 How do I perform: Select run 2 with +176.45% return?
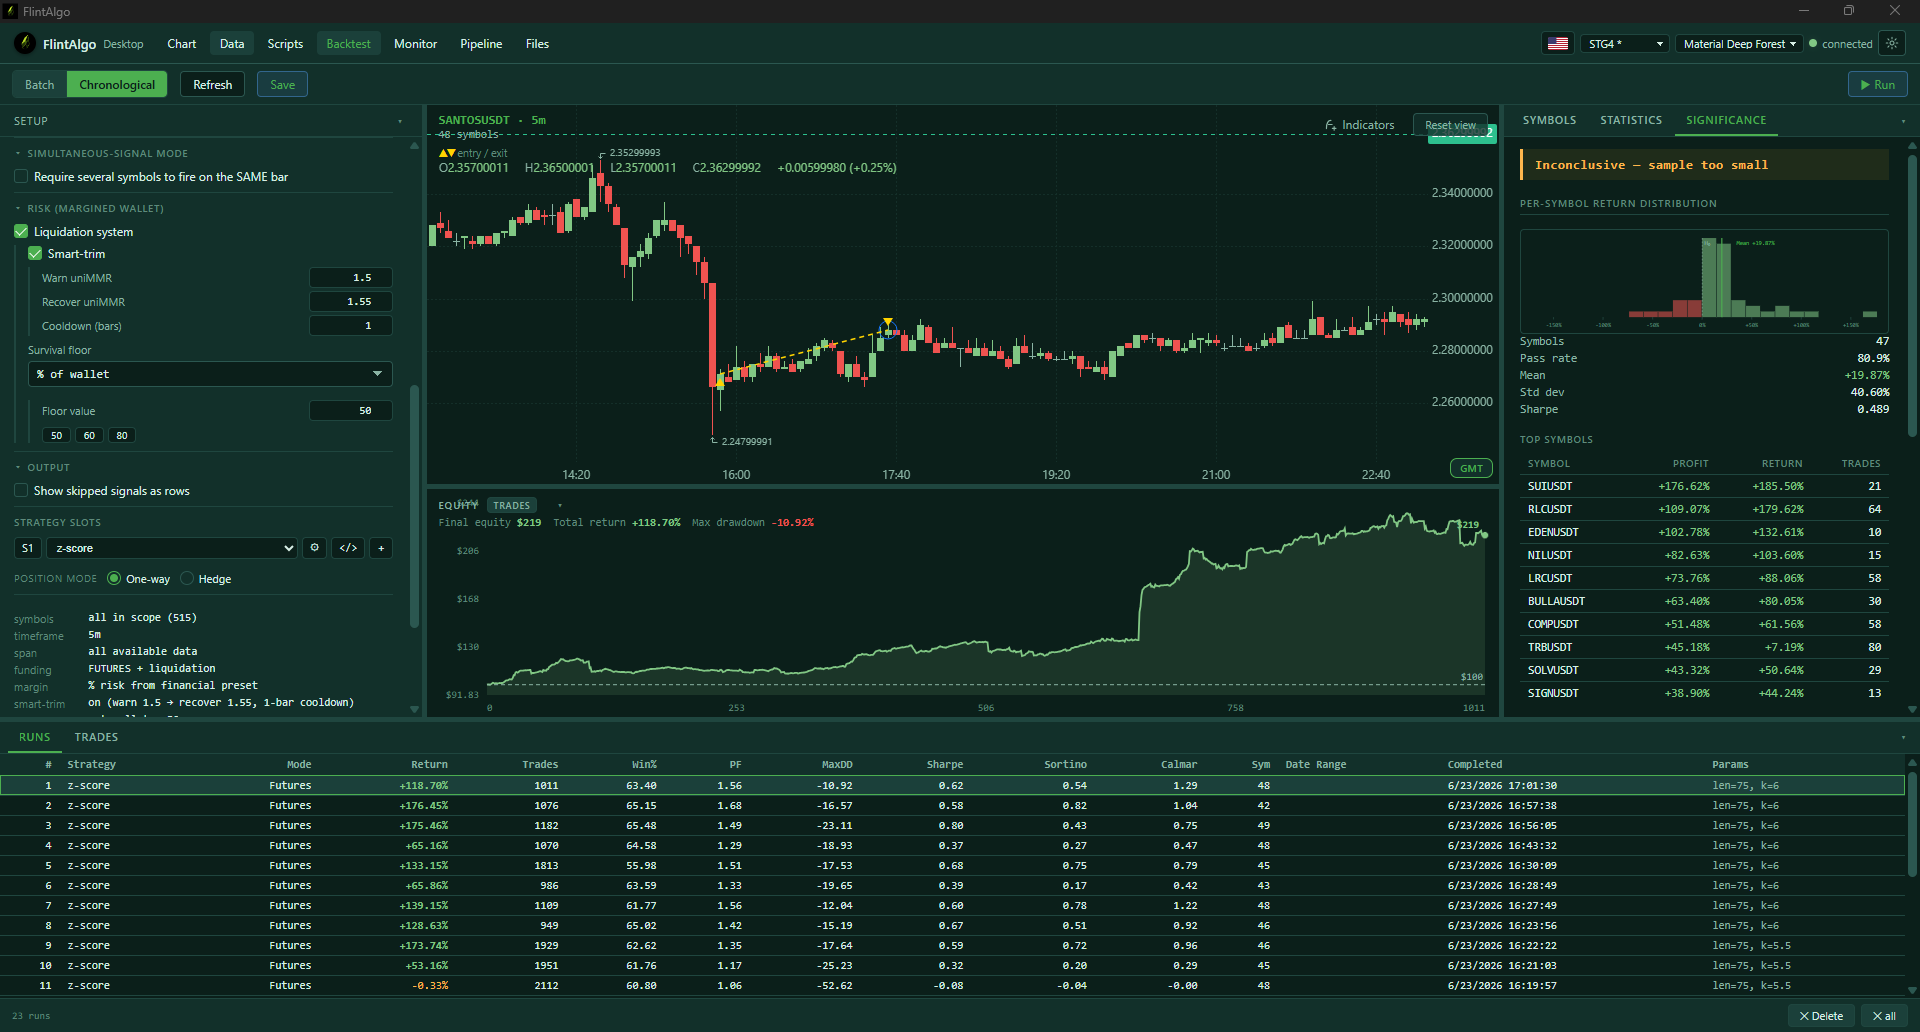click(x=952, y=806)
